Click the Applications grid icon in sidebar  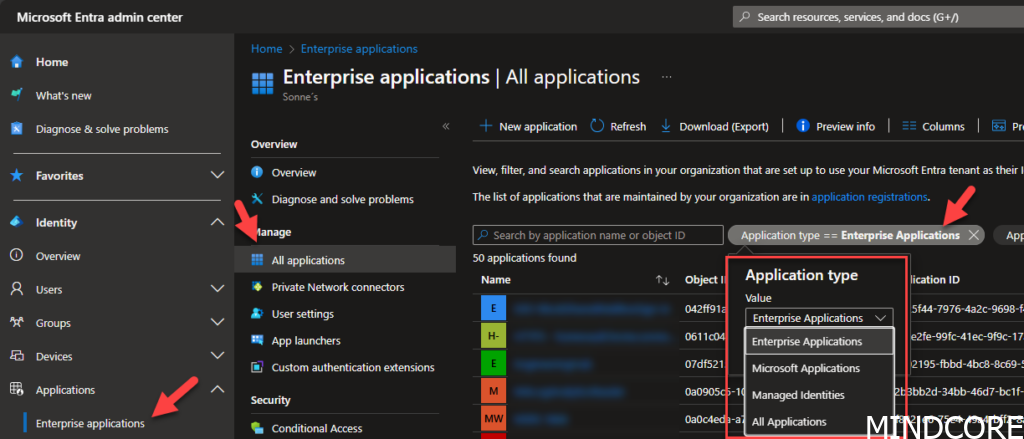(x=18, y=390)
